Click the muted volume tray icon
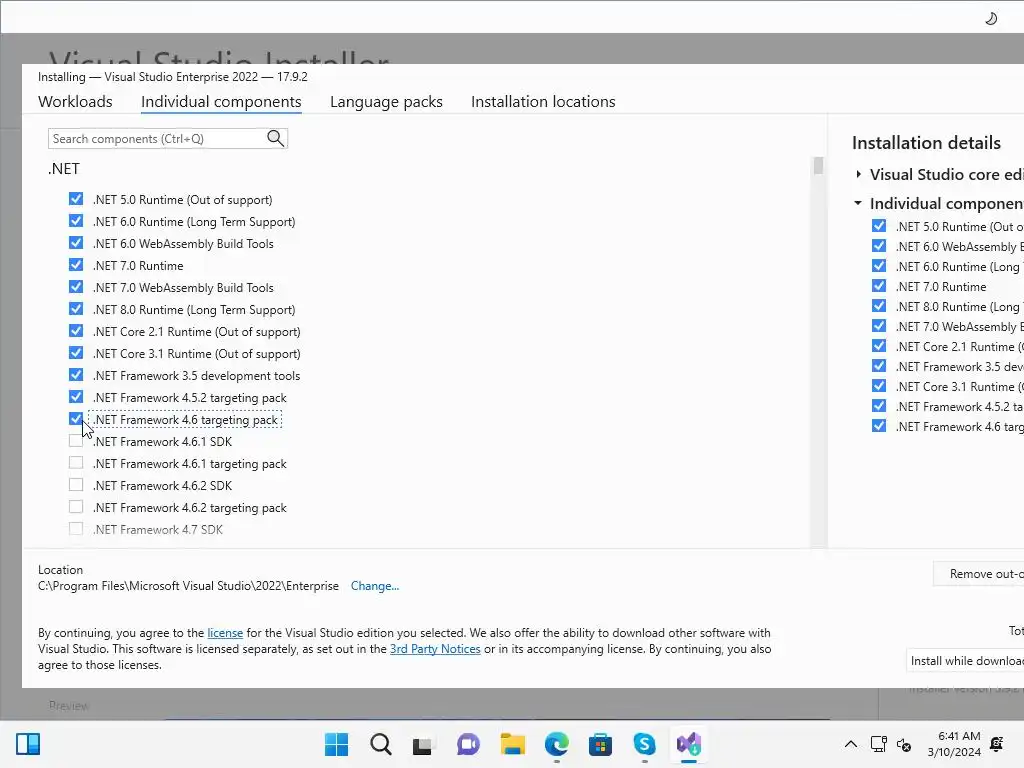The height and width of the screenshot is (768, 1024). pos(904,744)
